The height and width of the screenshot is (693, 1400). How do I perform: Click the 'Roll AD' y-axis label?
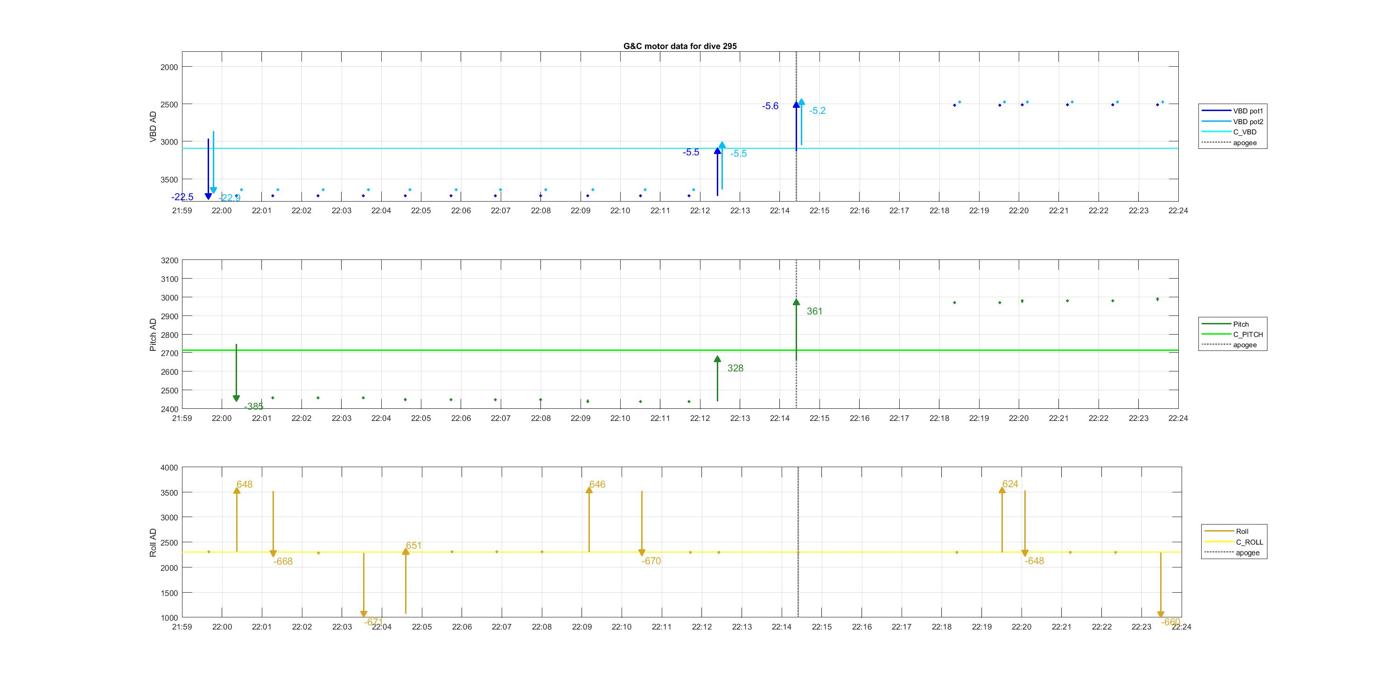[x=154, y=542]
